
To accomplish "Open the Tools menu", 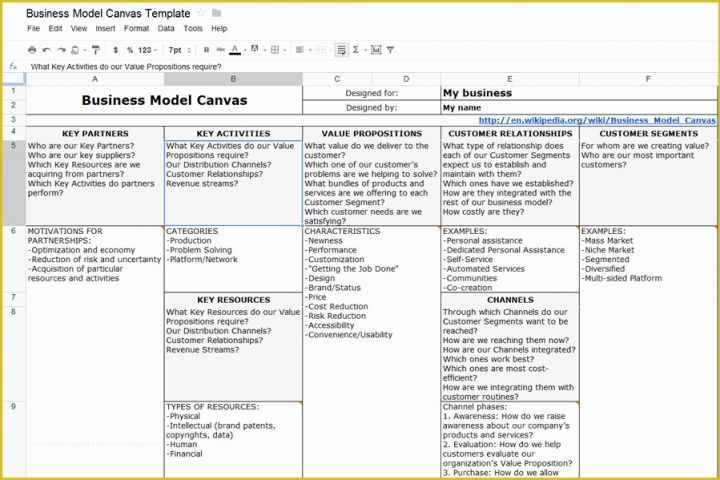I will 193,28.
